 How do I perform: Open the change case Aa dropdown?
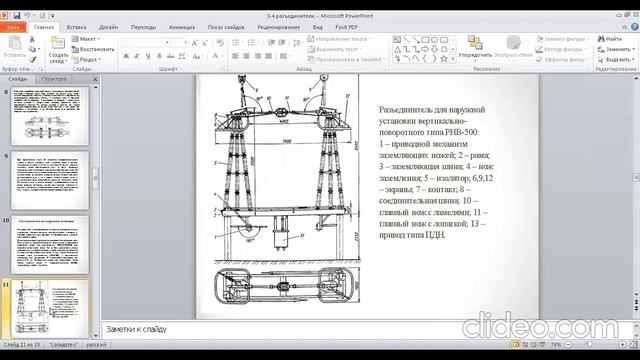197,56
